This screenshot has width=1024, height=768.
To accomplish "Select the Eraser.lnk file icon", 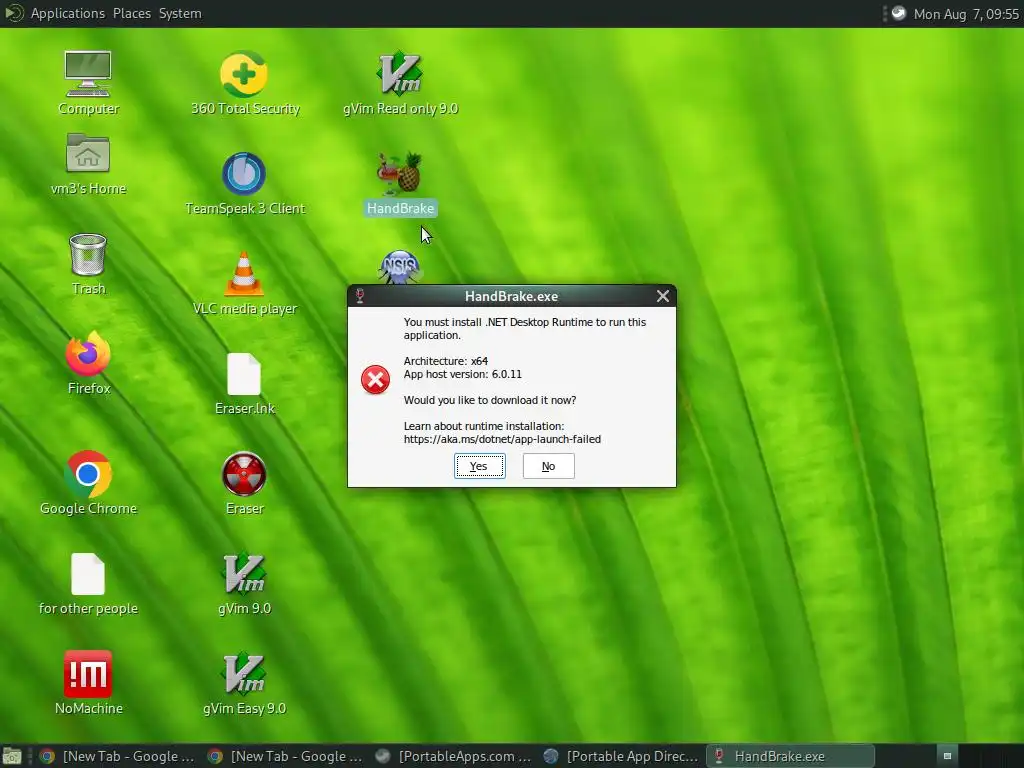I will [x=244, y=374].
